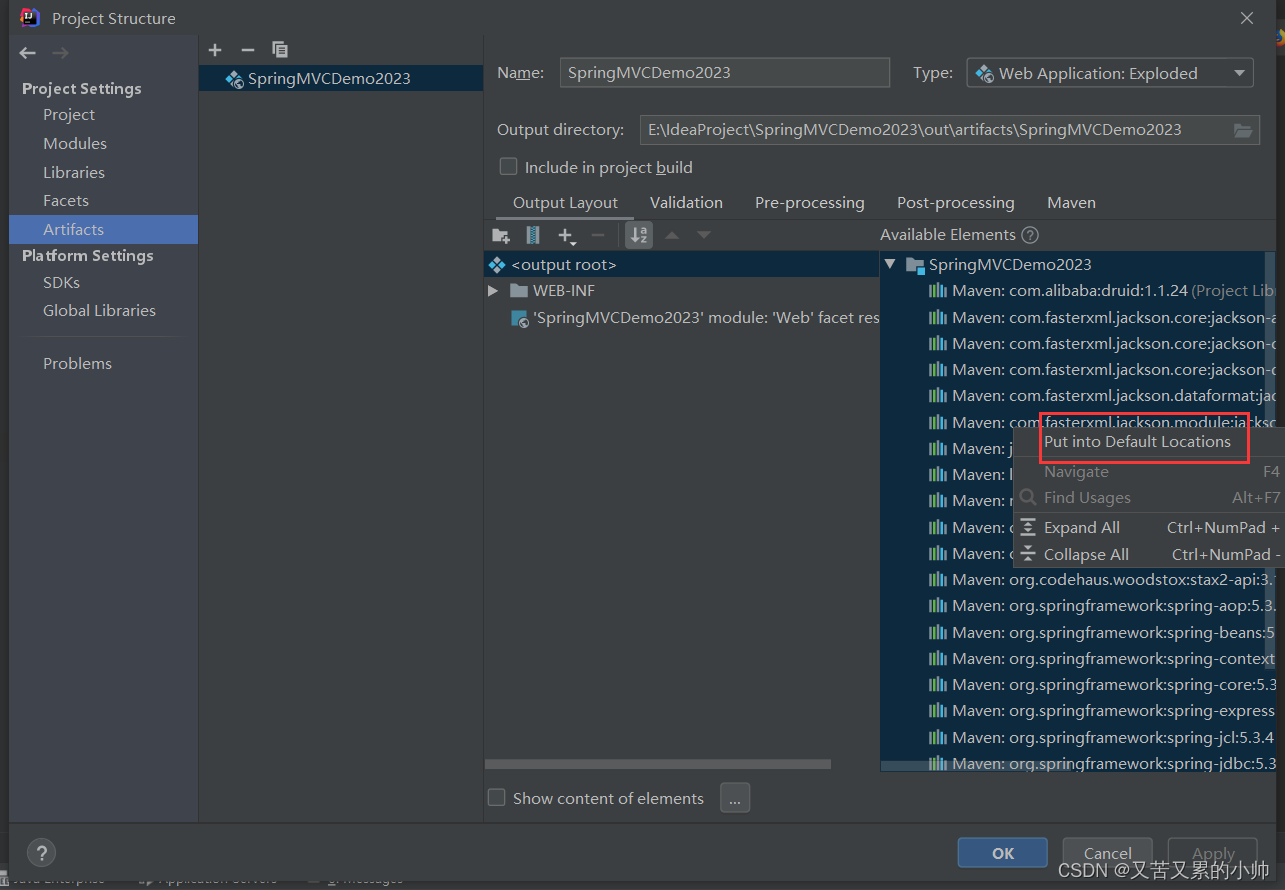Click the Cancel button

point(1107,853)
